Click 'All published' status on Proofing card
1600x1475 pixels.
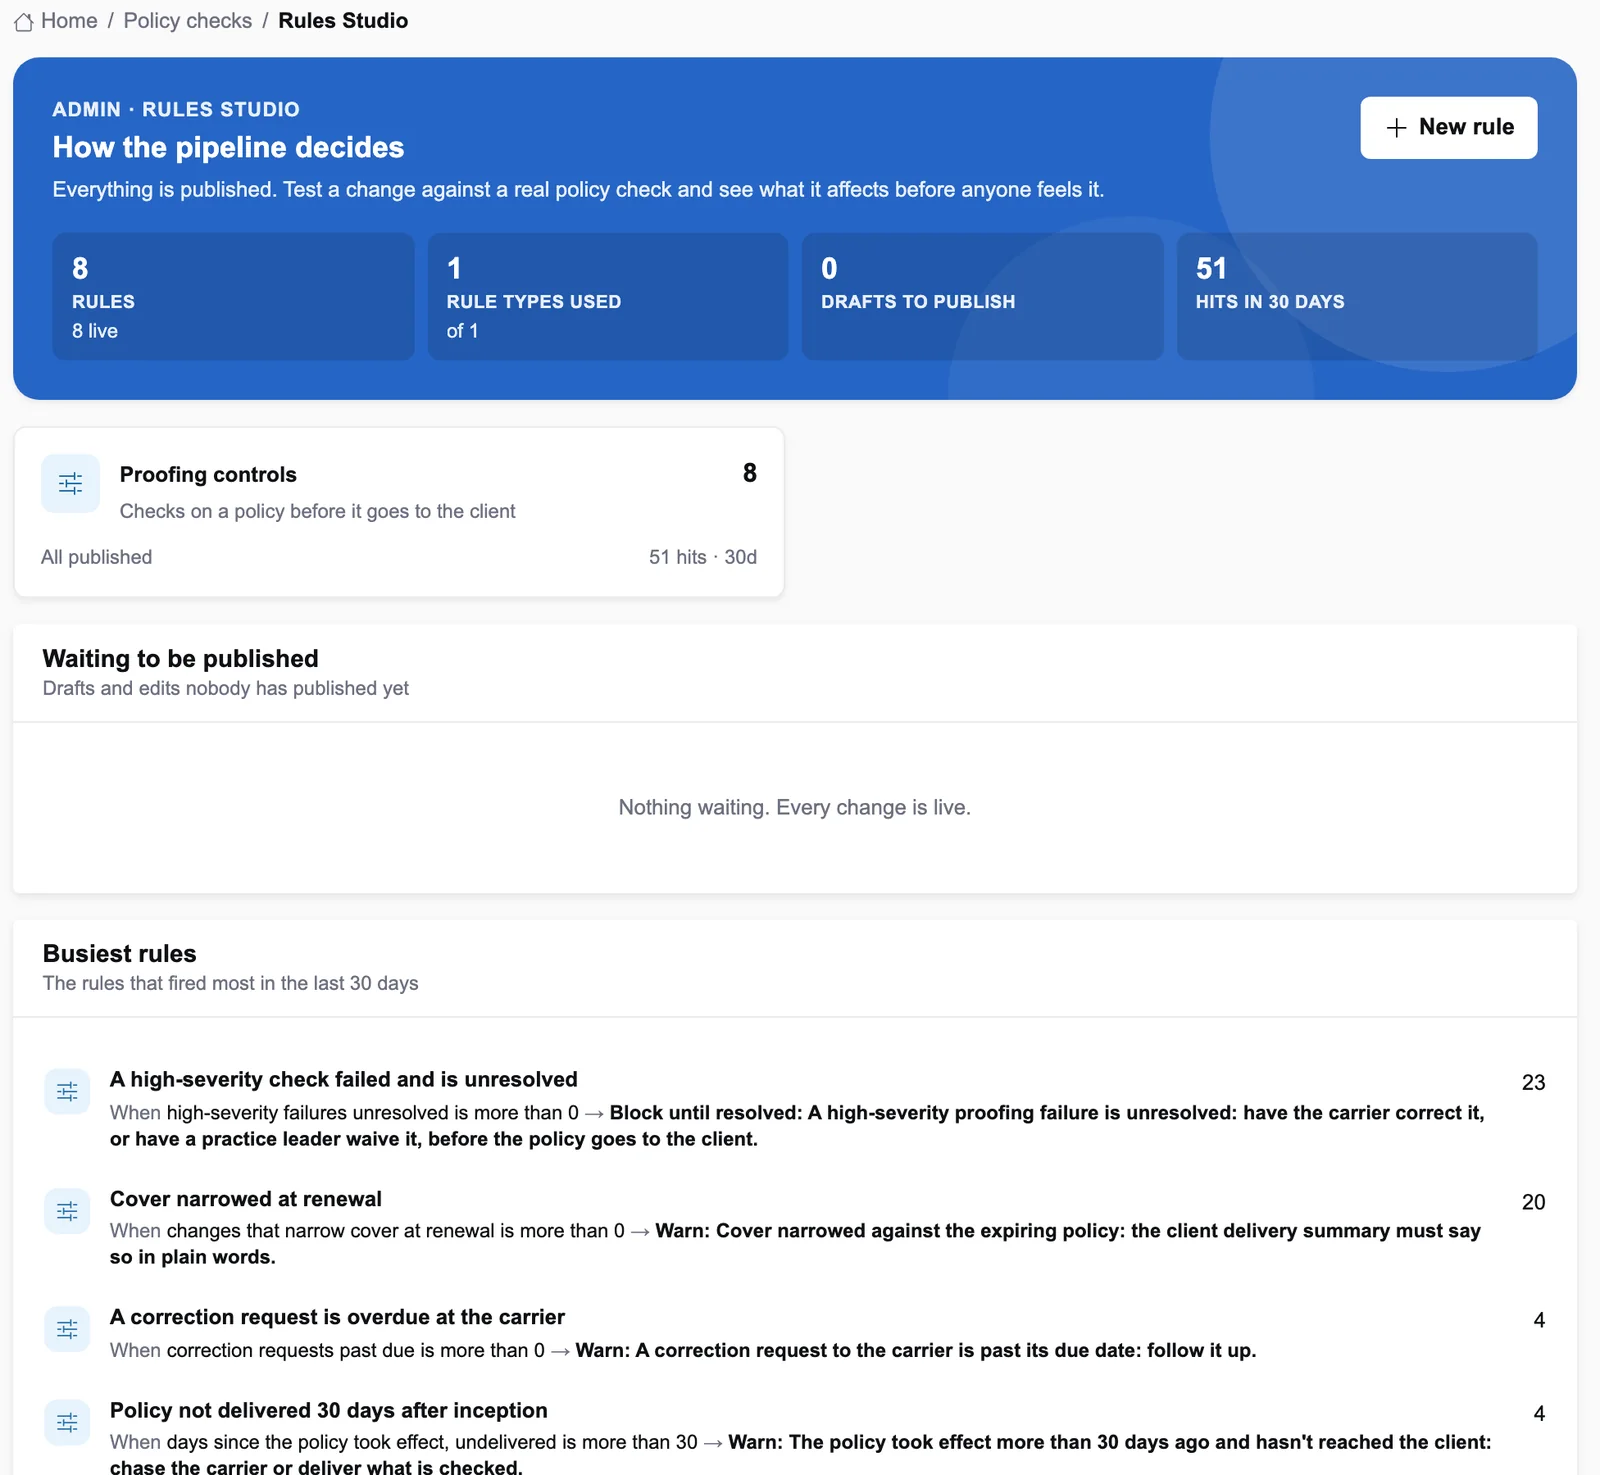[96, 557]
